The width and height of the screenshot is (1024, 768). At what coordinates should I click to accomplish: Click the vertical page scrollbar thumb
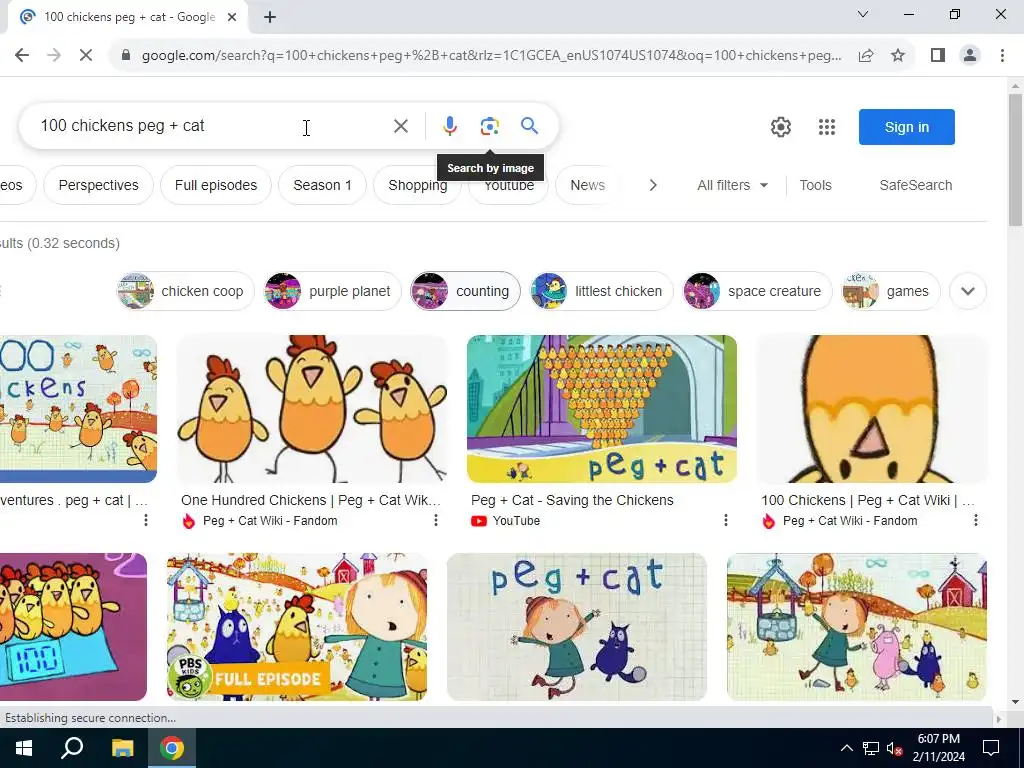click(x=1015, y=160)
